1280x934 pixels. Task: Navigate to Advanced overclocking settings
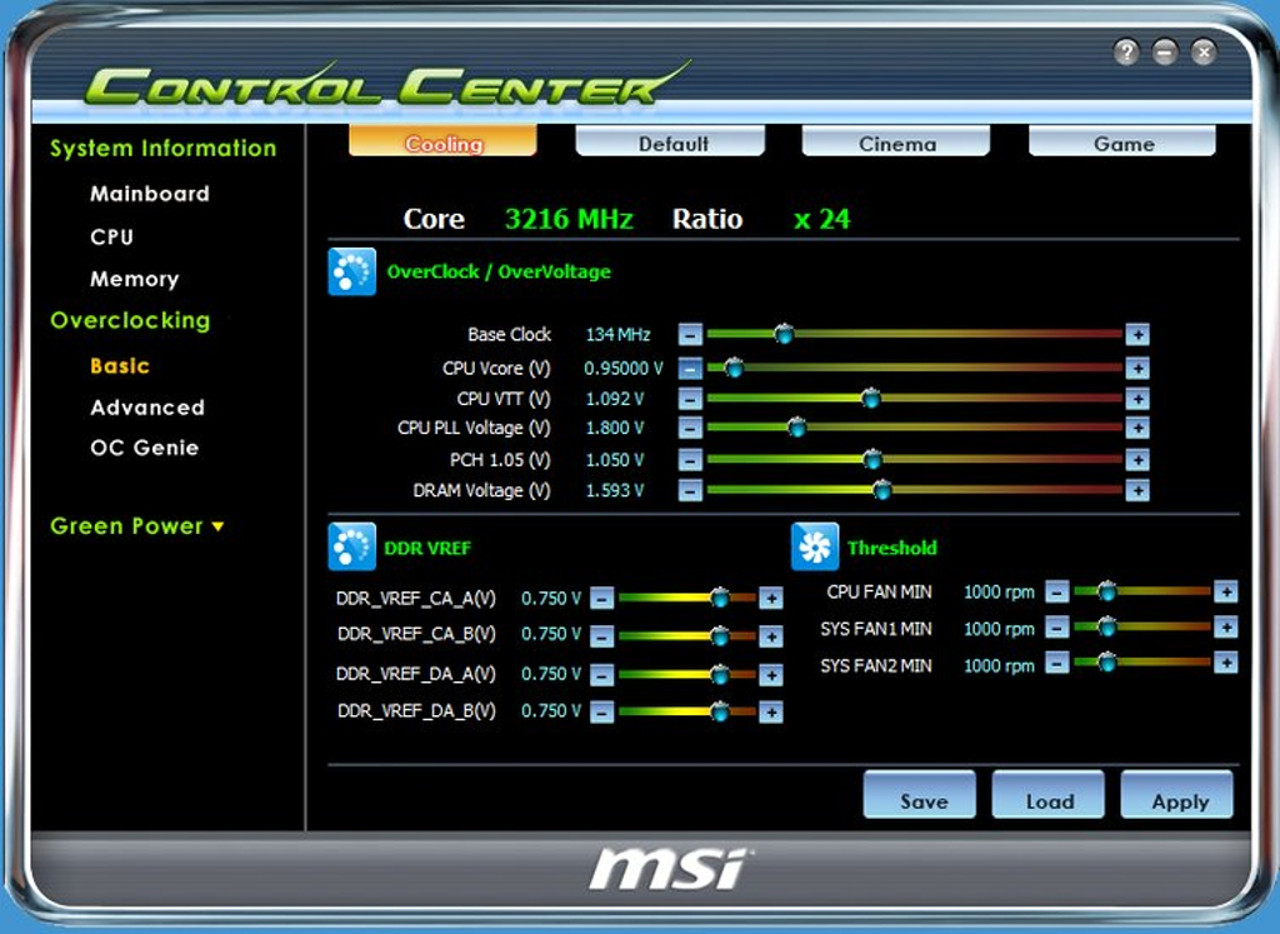[147, 407]
